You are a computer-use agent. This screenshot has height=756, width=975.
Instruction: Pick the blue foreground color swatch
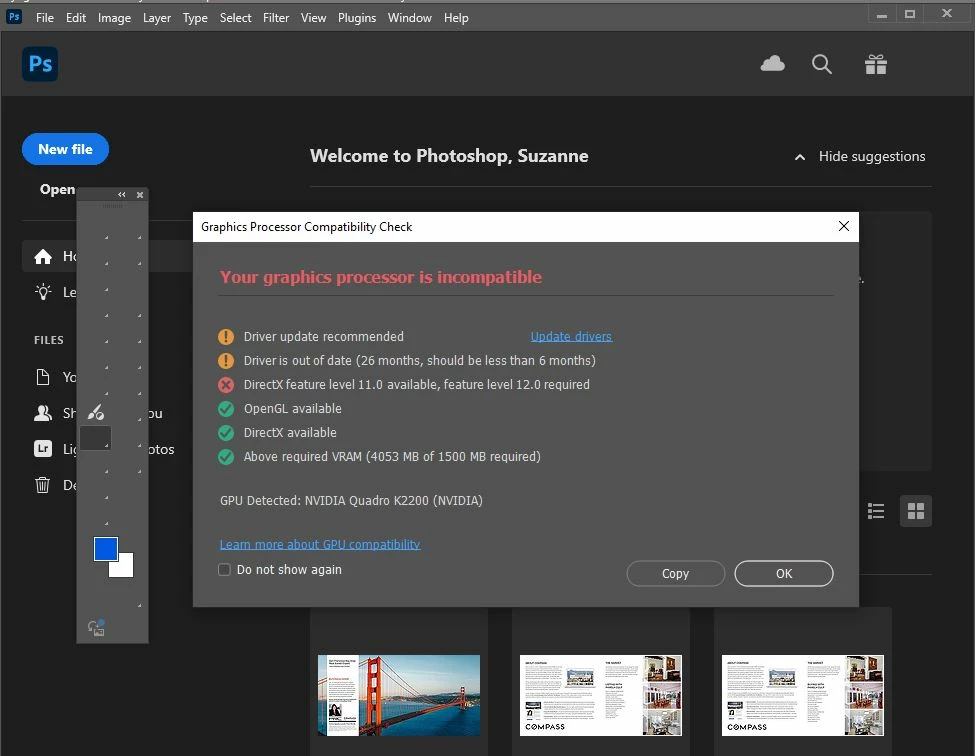pos(105,548)
